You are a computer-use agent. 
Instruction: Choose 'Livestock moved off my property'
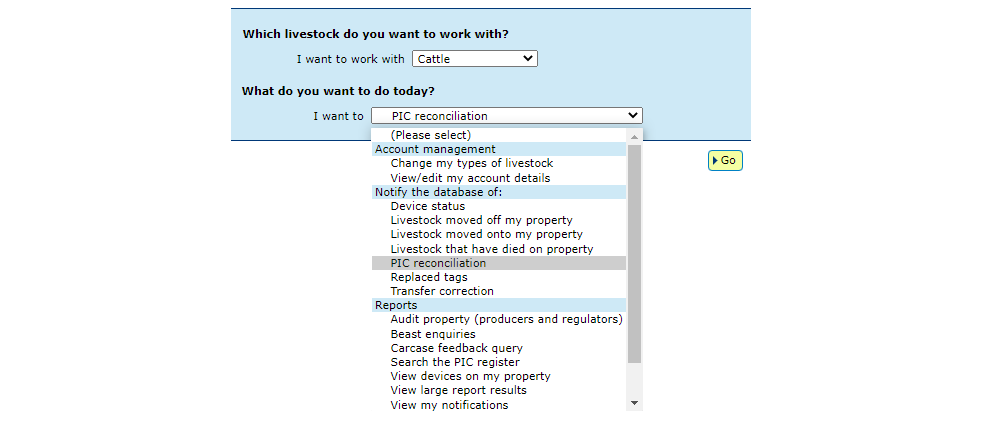[481, 220]
